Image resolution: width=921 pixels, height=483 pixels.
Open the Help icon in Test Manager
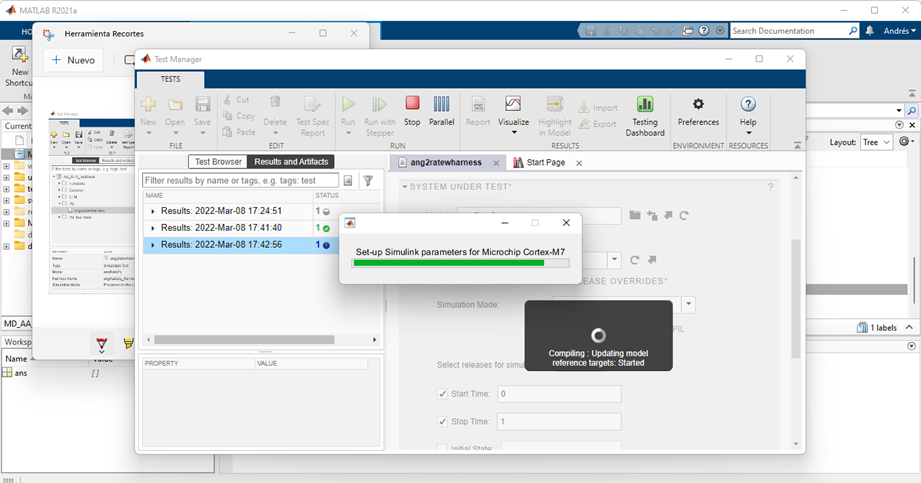click(747, 110)
